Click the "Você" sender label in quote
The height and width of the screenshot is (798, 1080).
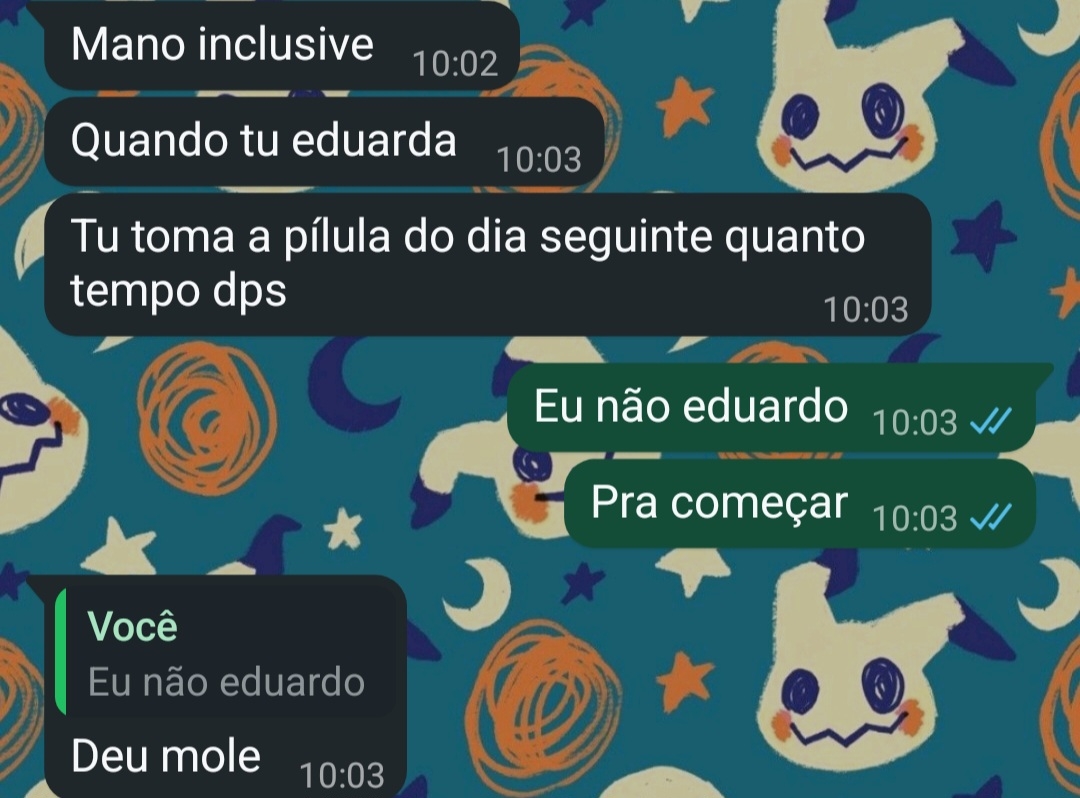132,627
